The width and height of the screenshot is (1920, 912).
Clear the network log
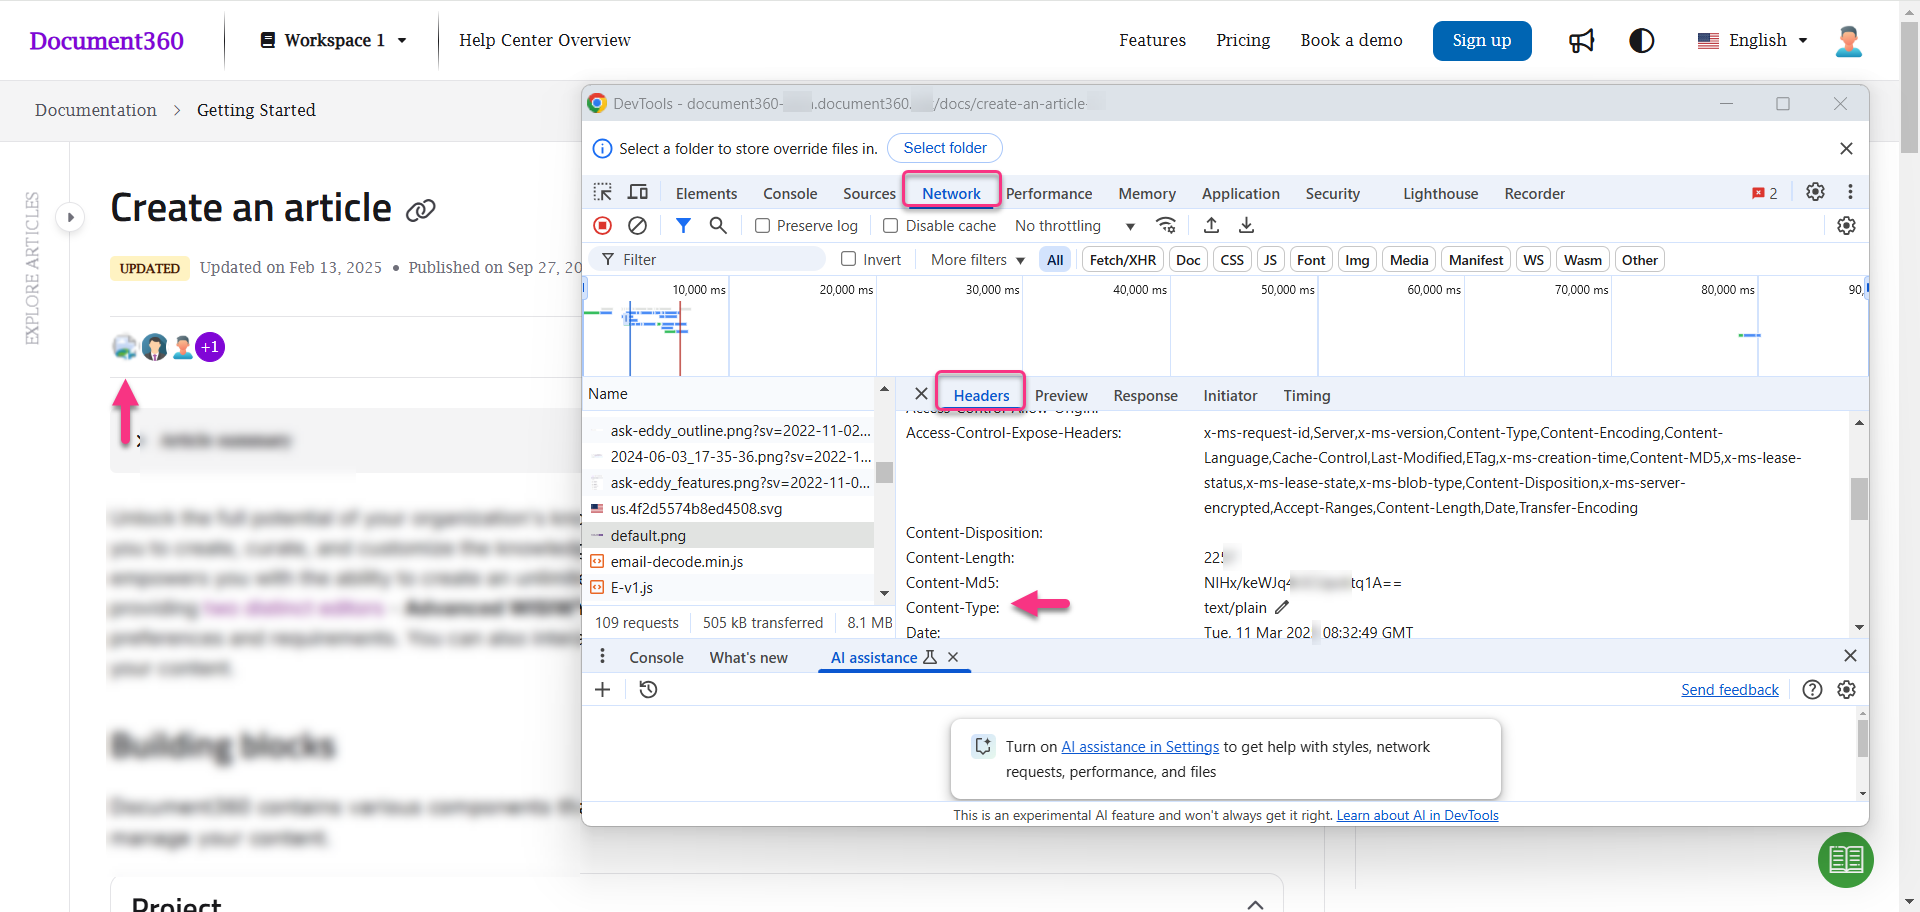click(x=637, y=226)
